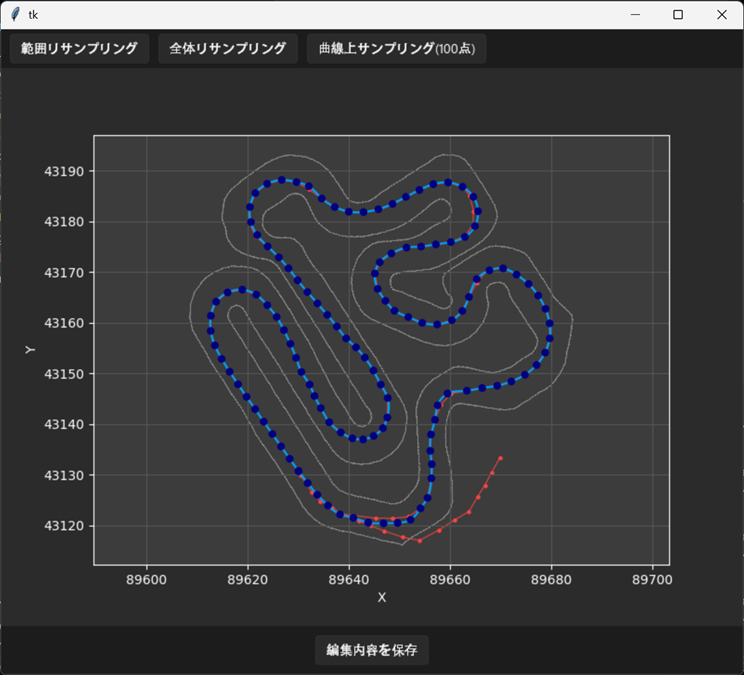Click the X-axis tick label 89700
Screen dimensions: 744x675
point(652,580)
